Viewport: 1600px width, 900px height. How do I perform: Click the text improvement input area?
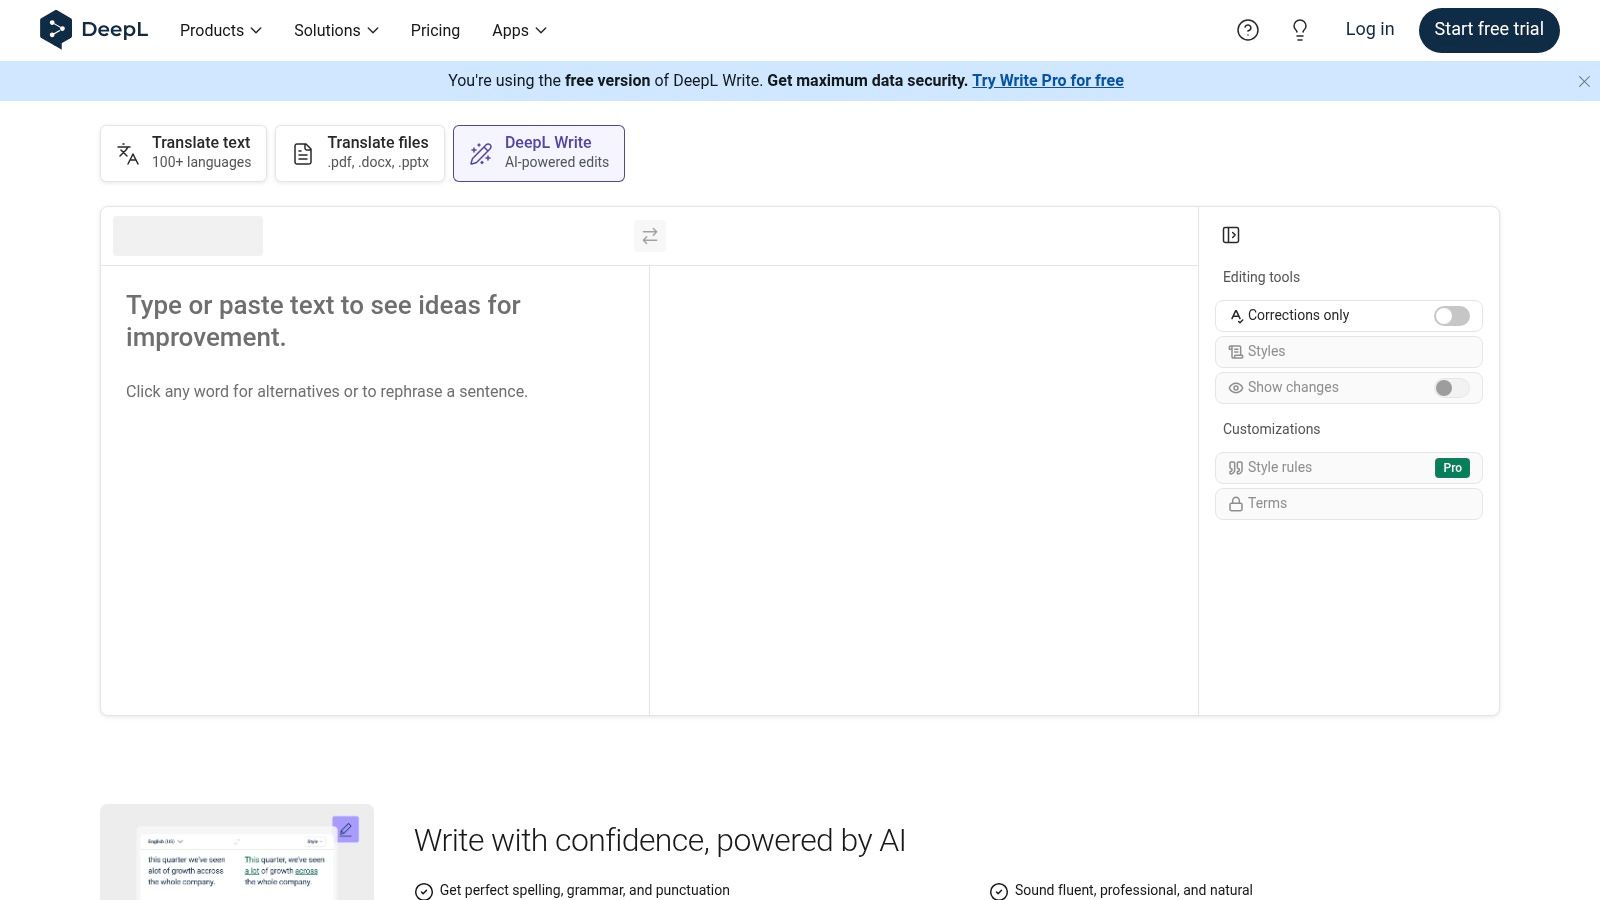(375, 450)
